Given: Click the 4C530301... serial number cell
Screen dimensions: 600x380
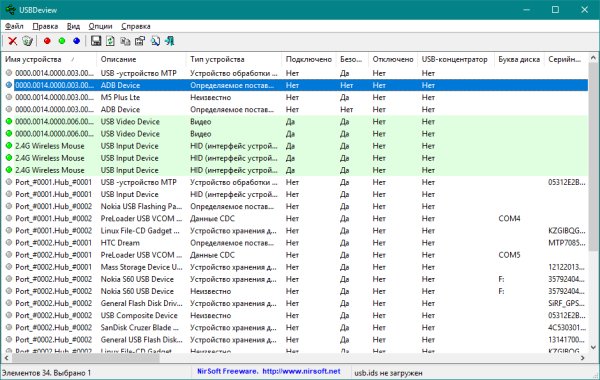Looking at the screenshot, I should point(567,328).
